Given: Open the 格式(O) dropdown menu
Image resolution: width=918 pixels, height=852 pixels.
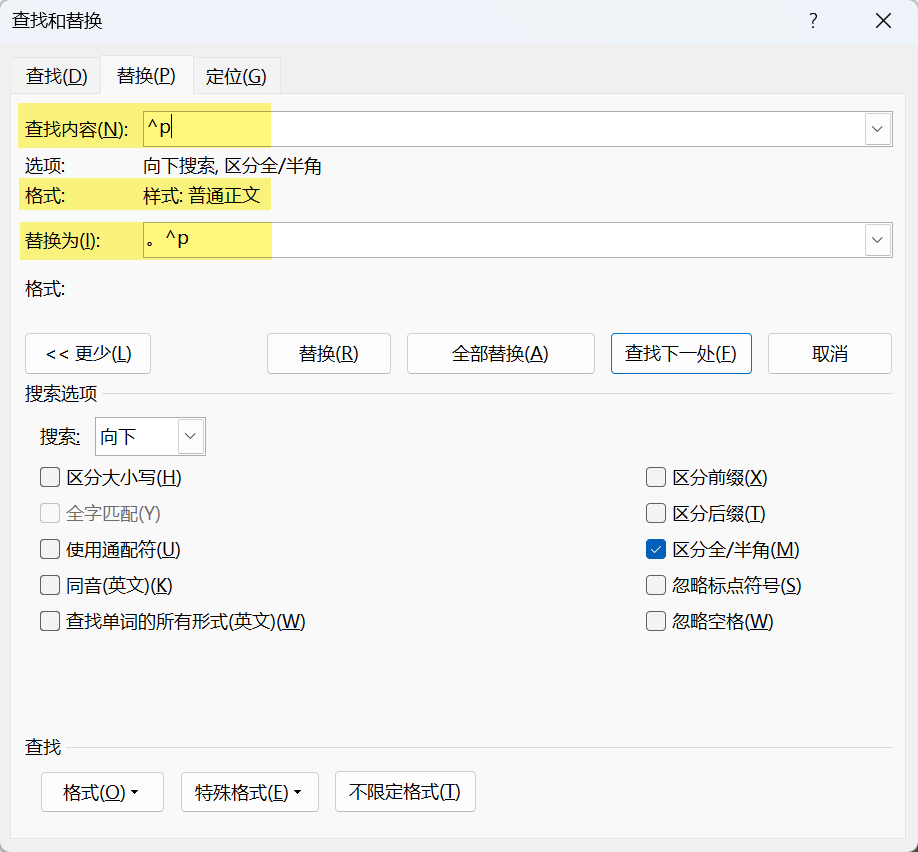Looking at the screenshot, I should (x=102, y=792).
